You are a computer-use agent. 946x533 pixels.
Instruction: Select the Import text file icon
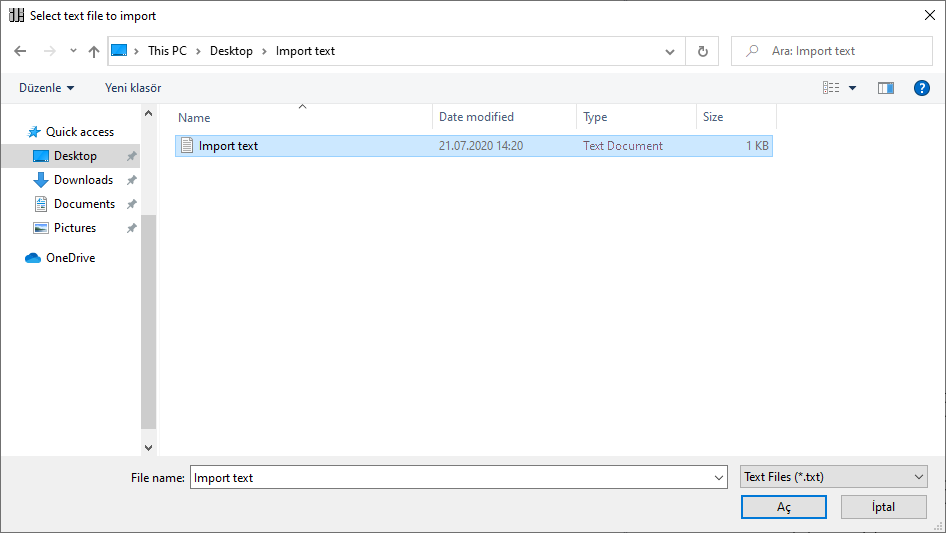186,146
